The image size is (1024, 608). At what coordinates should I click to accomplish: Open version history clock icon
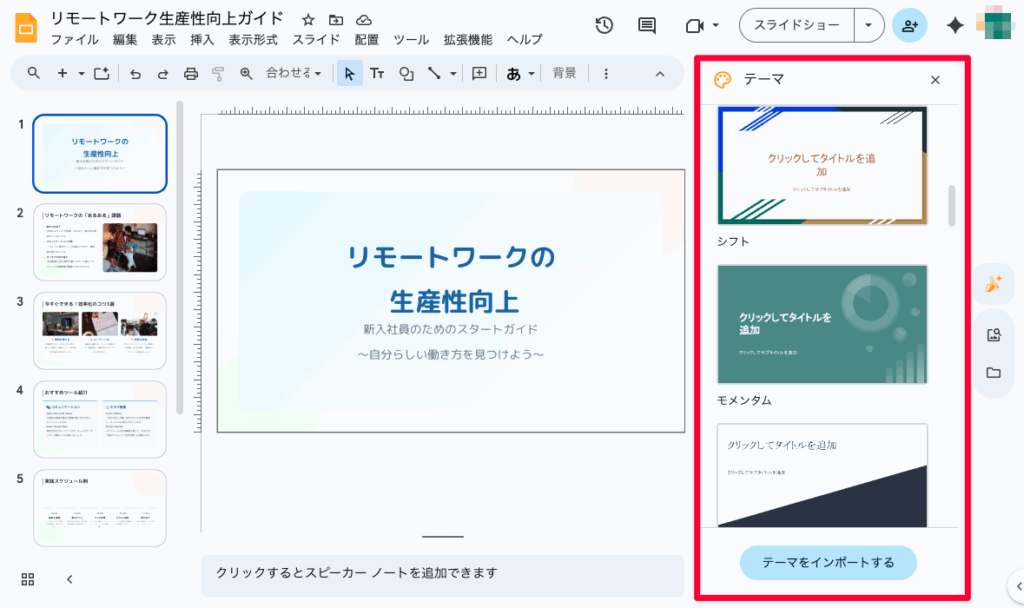pos(605,24)
